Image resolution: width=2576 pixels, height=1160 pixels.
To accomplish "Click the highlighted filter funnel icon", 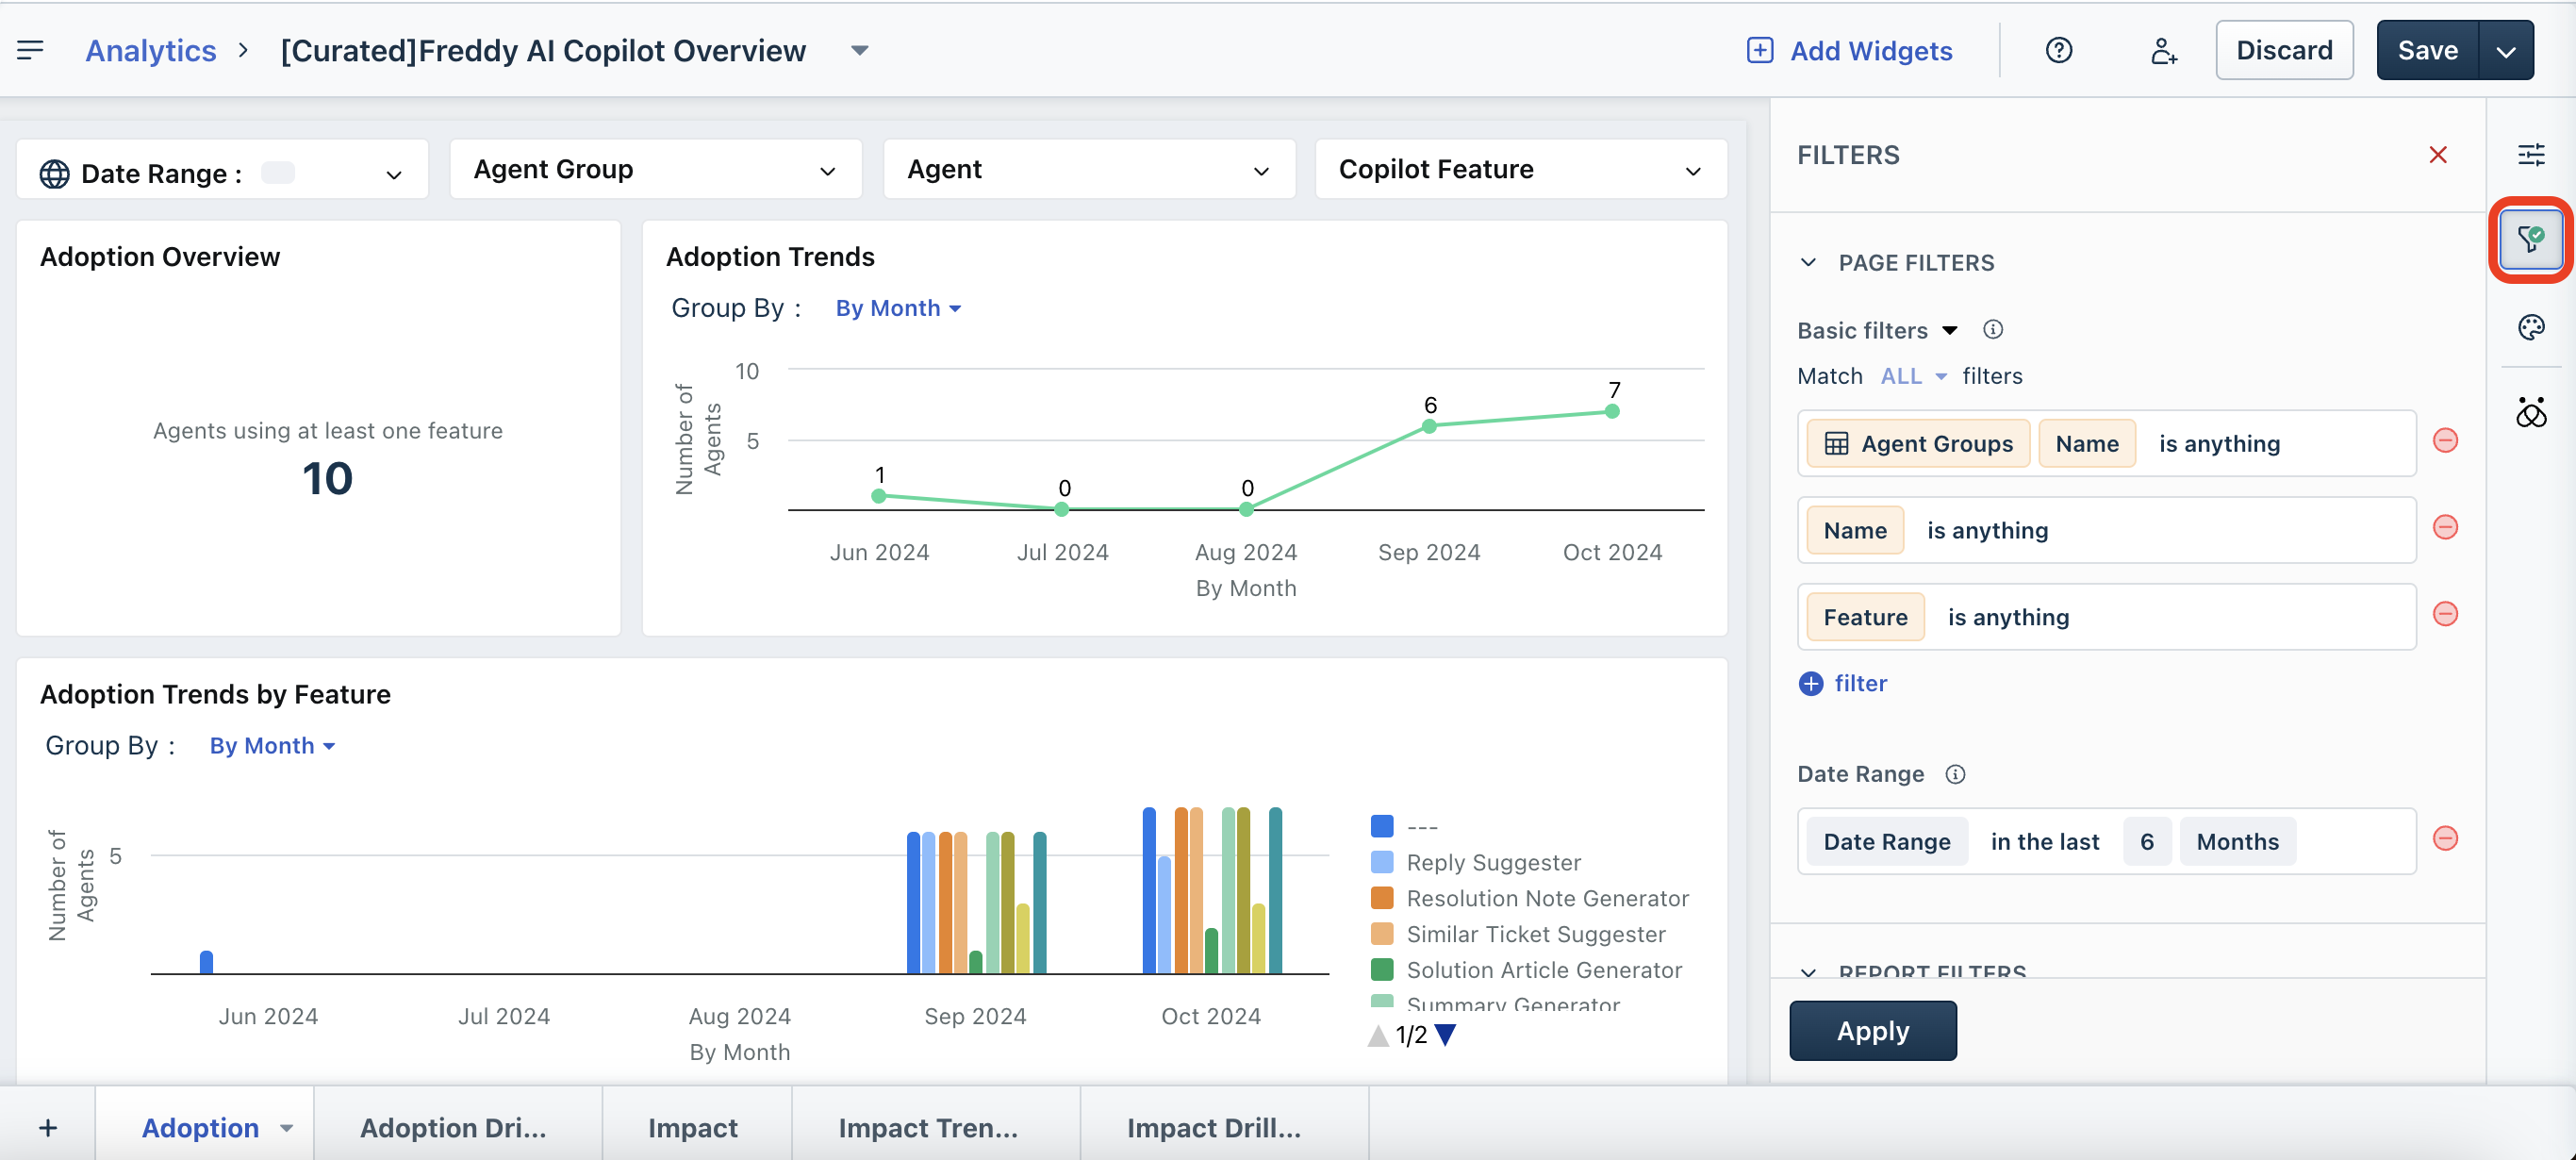I will [2530, 239].
